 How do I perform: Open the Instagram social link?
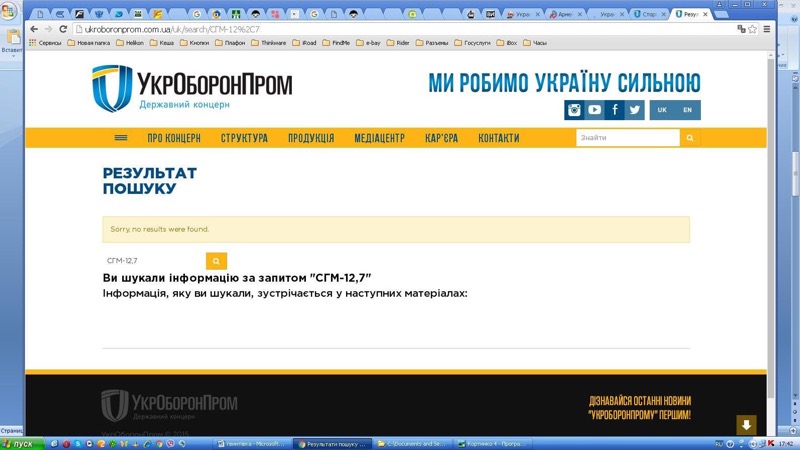tap(574, 110)
